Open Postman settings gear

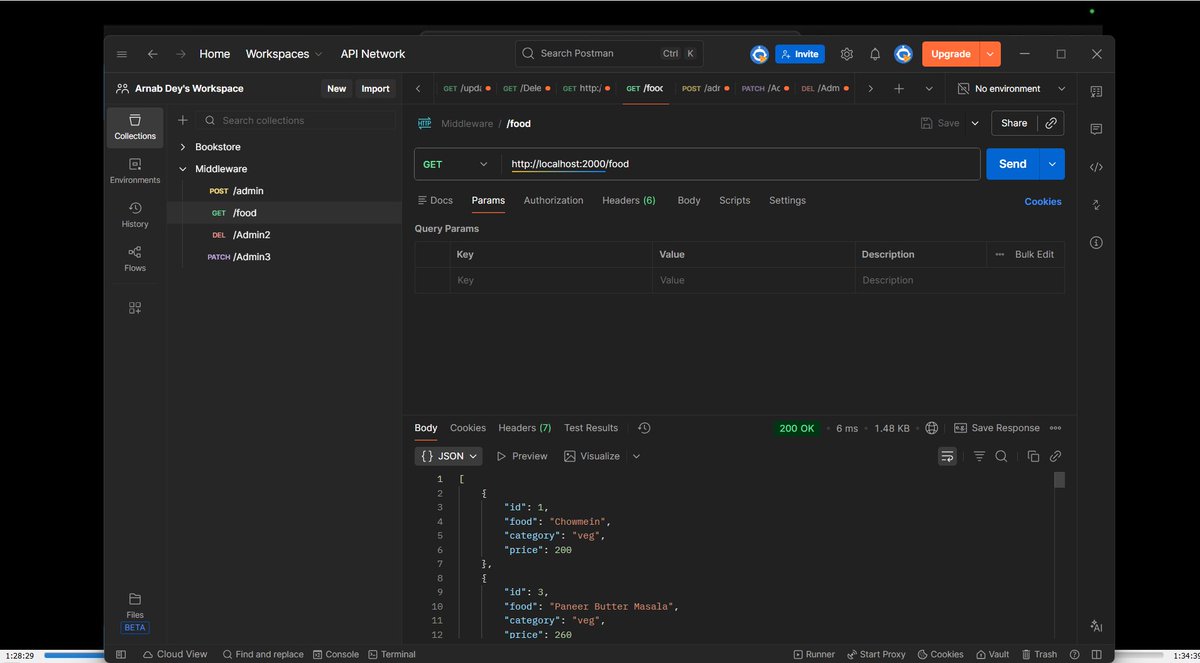coord(846,54)
